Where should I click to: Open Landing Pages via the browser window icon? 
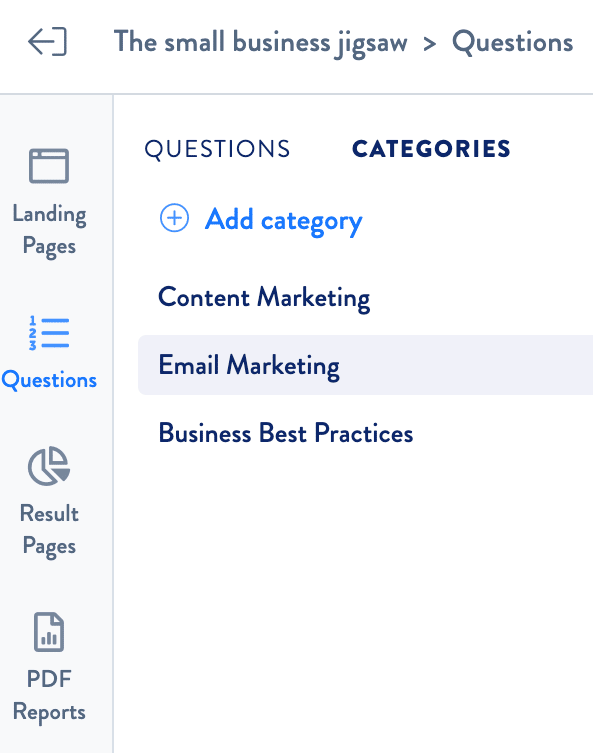point(49,166)
